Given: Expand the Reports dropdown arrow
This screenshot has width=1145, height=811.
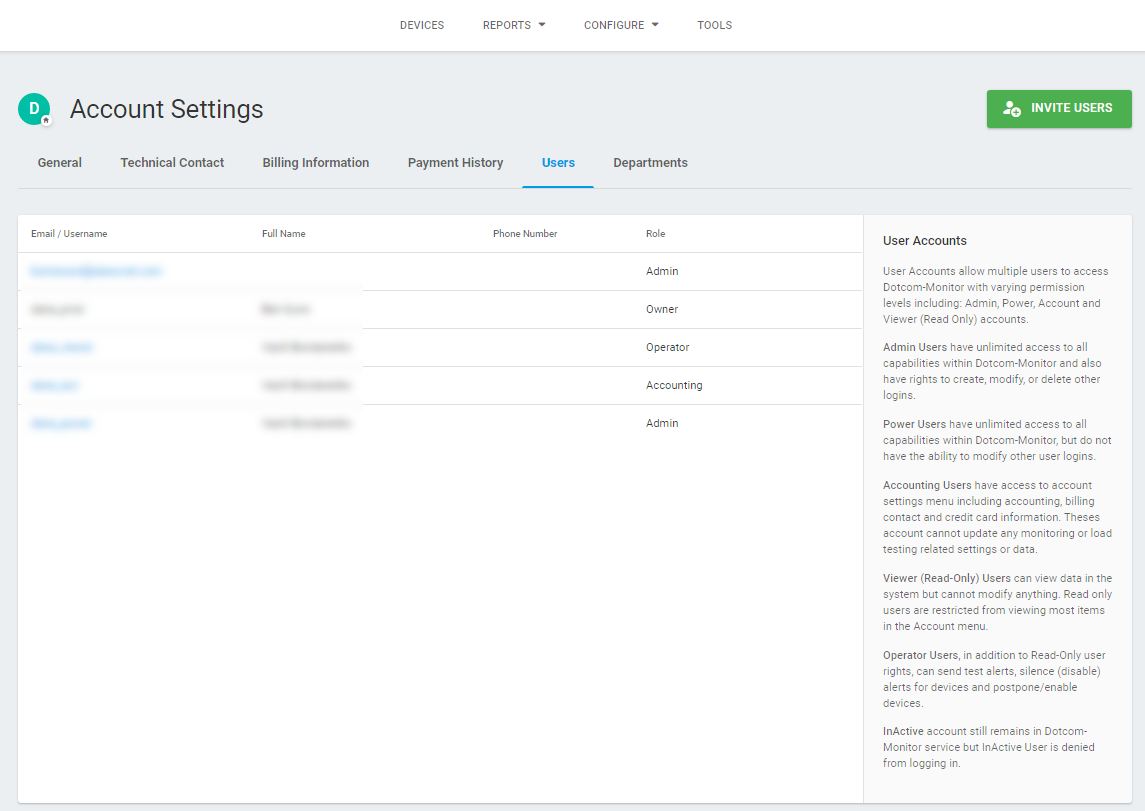Looking at the screenshot, I should pyautogui.click(x=542, y=25).
